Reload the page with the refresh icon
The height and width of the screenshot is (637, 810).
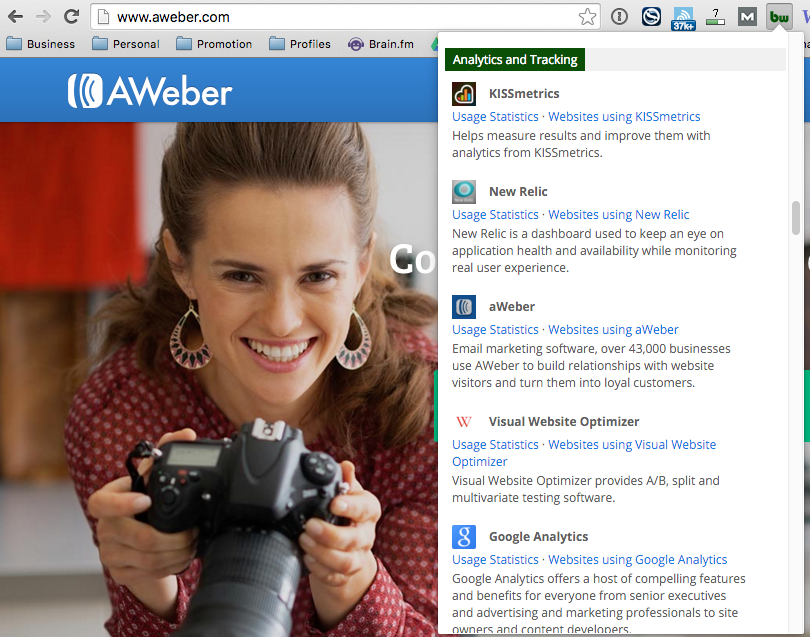pyautogui.click(x=71, y=17)
